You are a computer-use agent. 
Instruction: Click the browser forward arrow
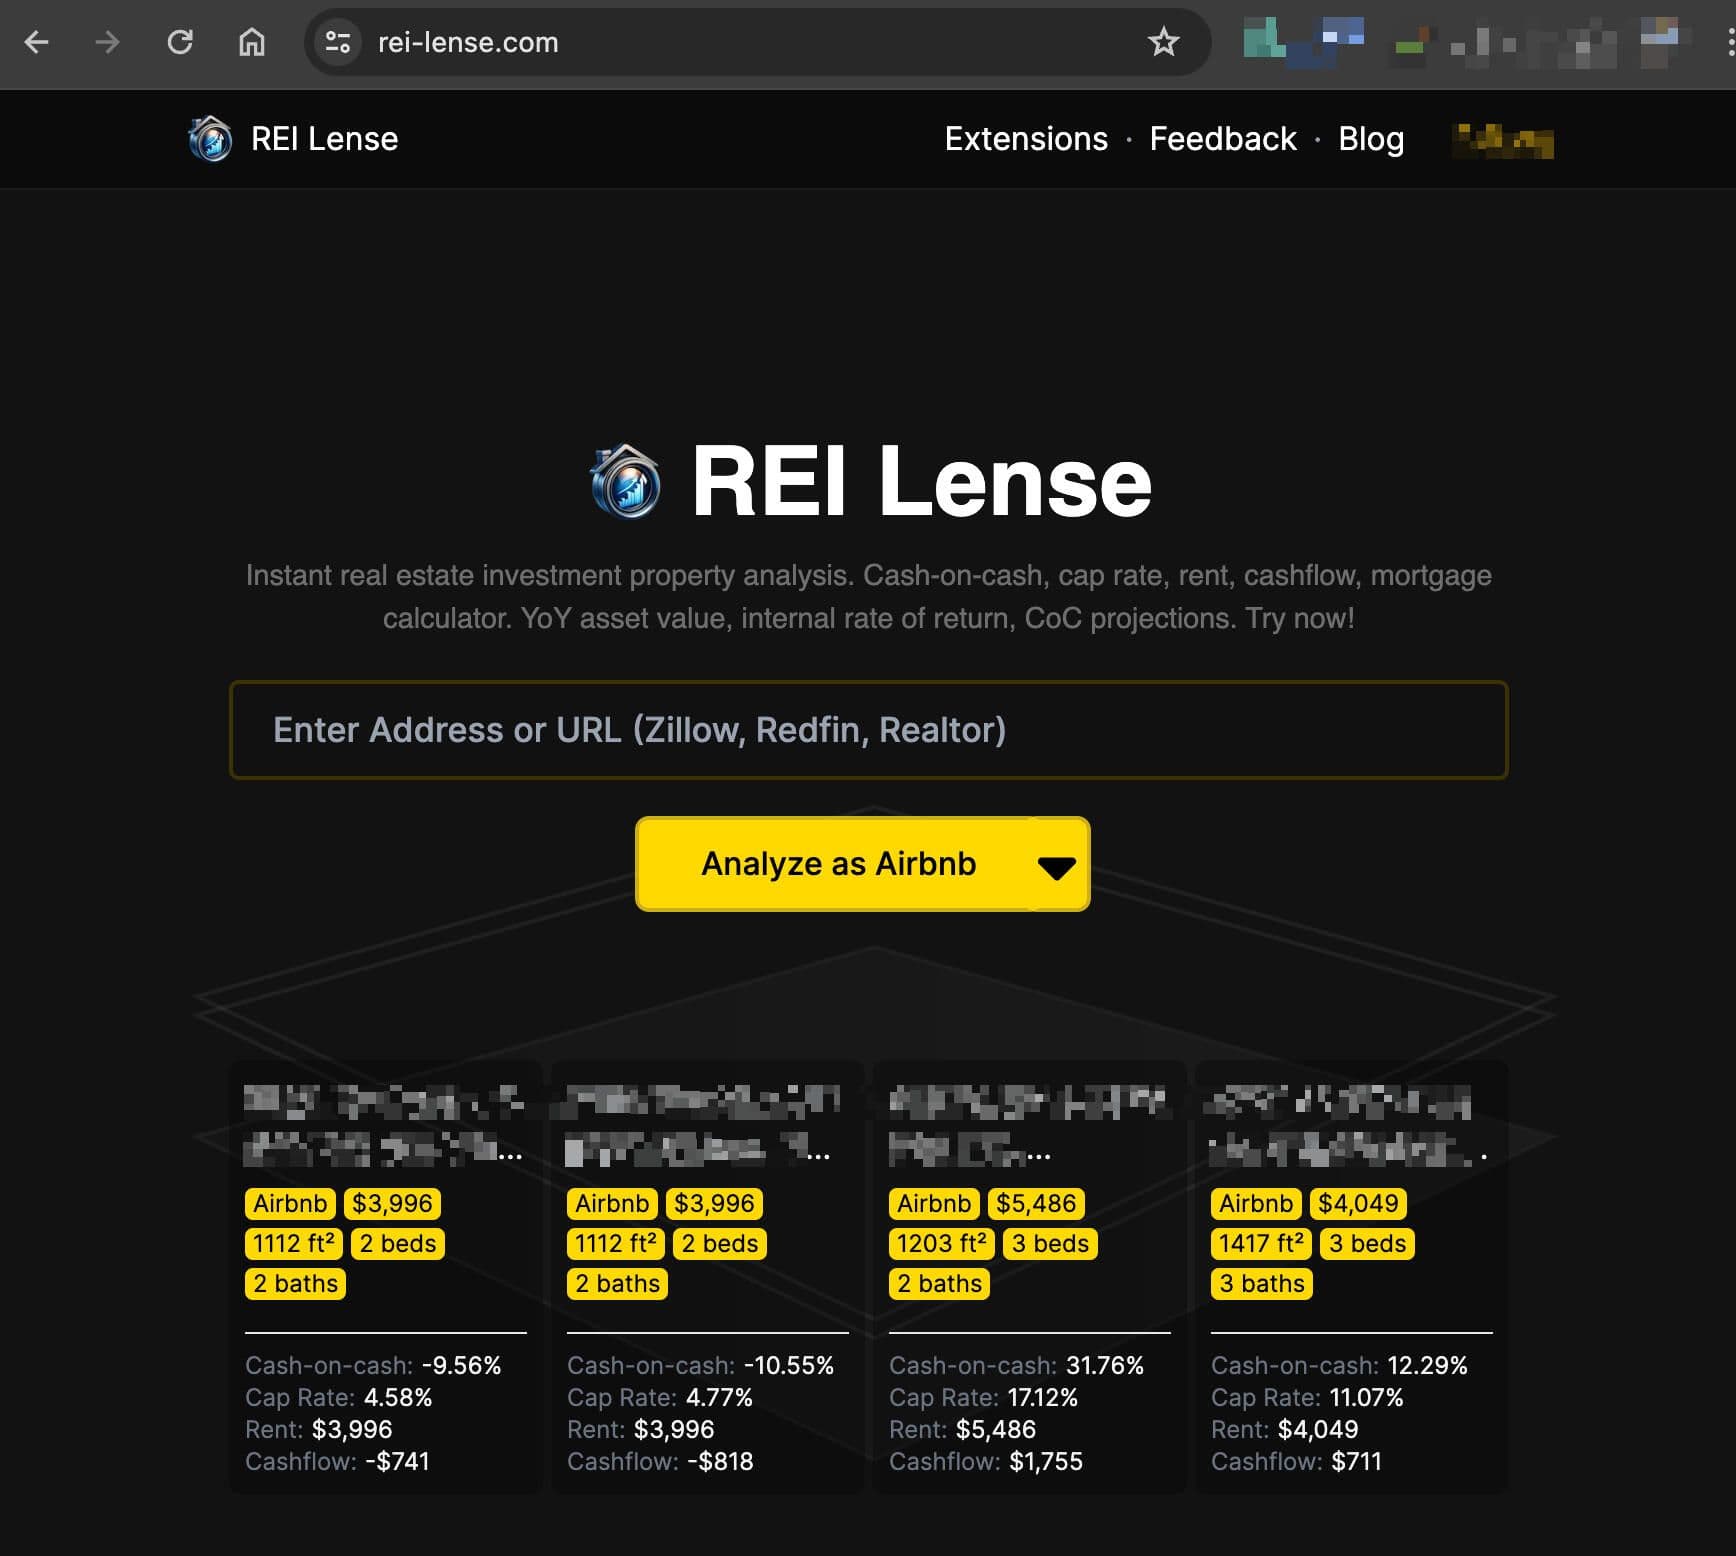(x=108, y=42)
